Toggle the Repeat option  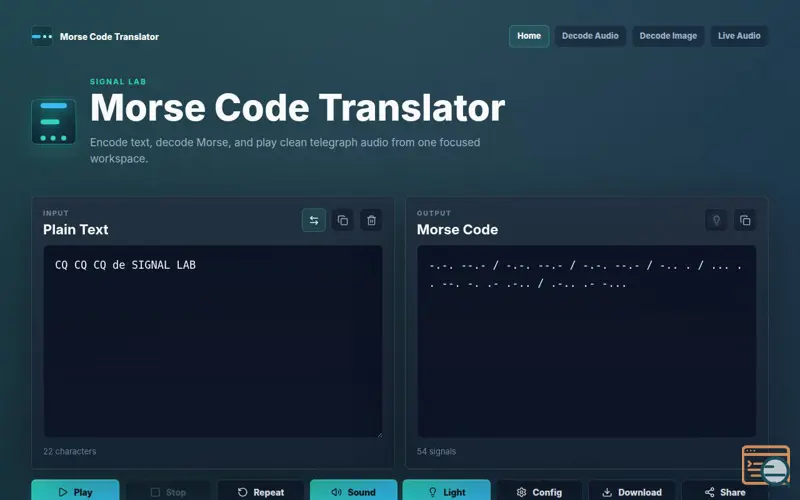(261, 491)
